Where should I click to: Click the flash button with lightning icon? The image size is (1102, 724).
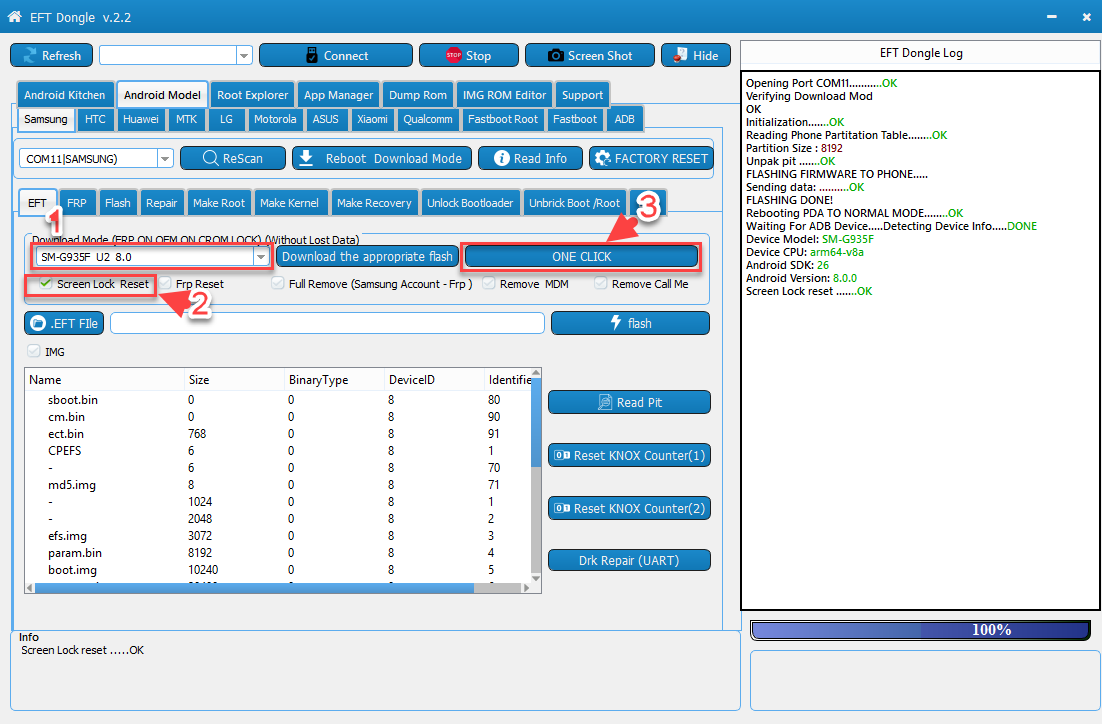pos(630,323)
